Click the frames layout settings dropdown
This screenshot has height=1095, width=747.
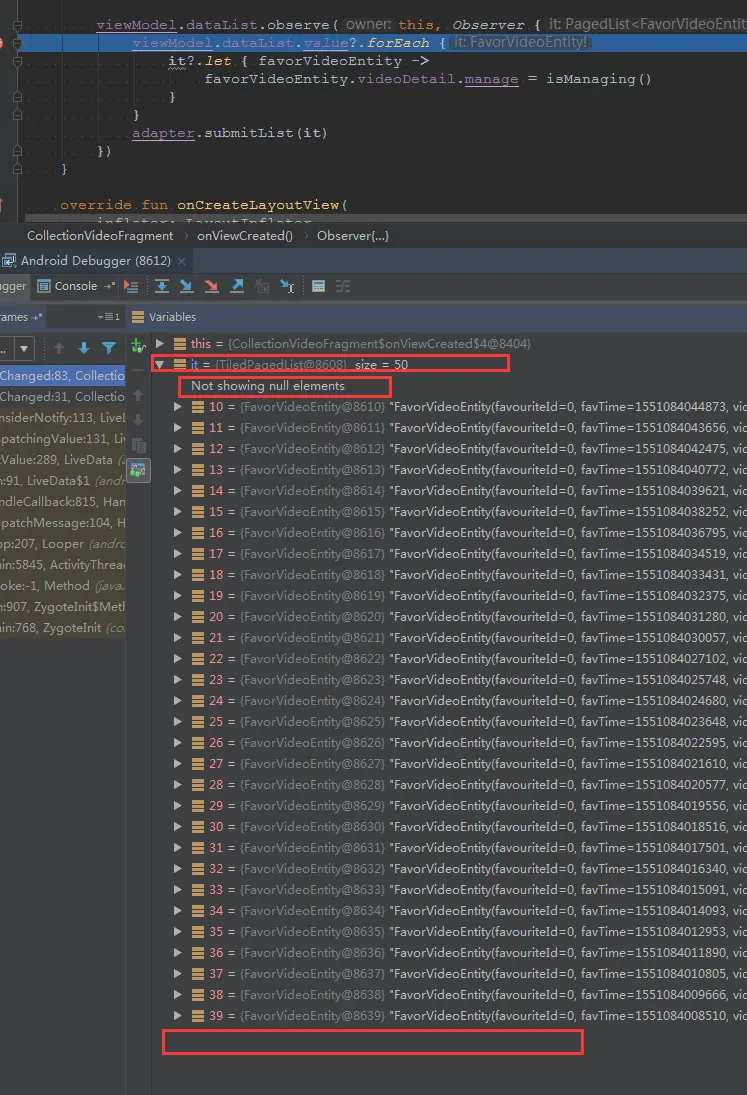pyautogui.click(x=109, y=317)
